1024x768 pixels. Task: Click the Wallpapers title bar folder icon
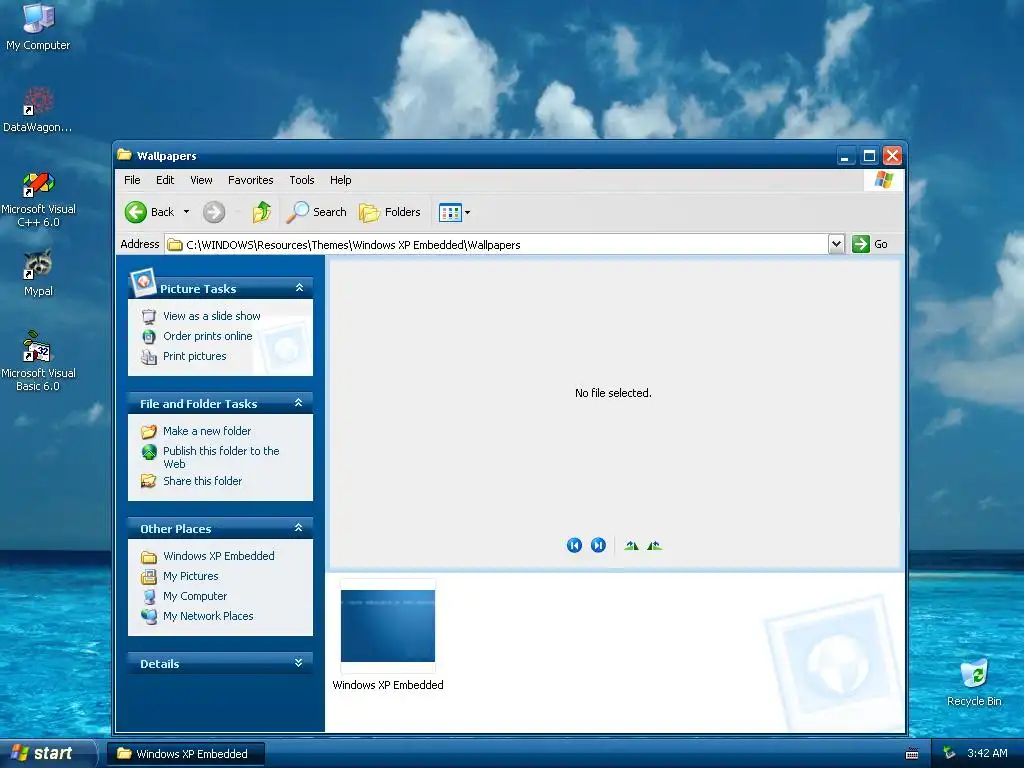click(124, 155)
